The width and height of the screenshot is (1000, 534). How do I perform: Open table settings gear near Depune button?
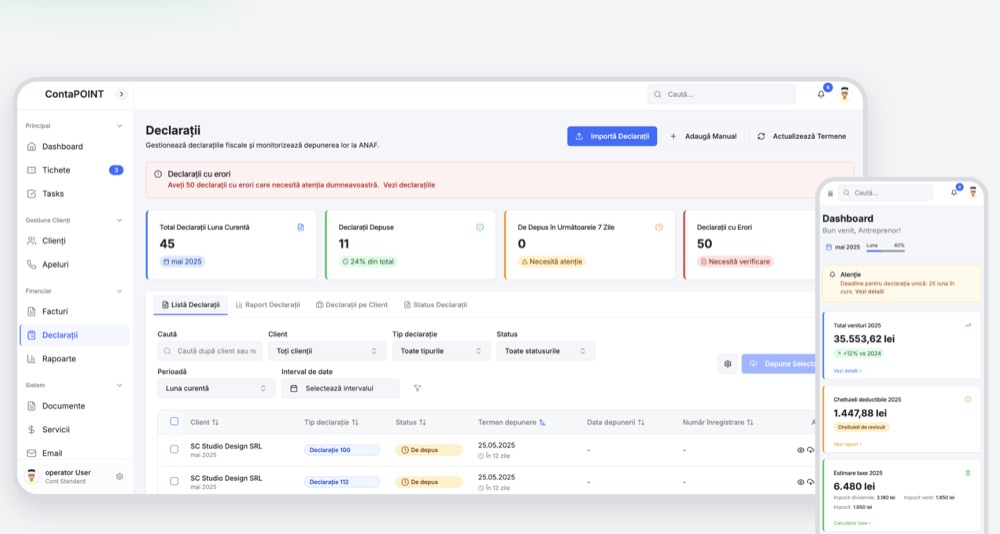(728, 364)
